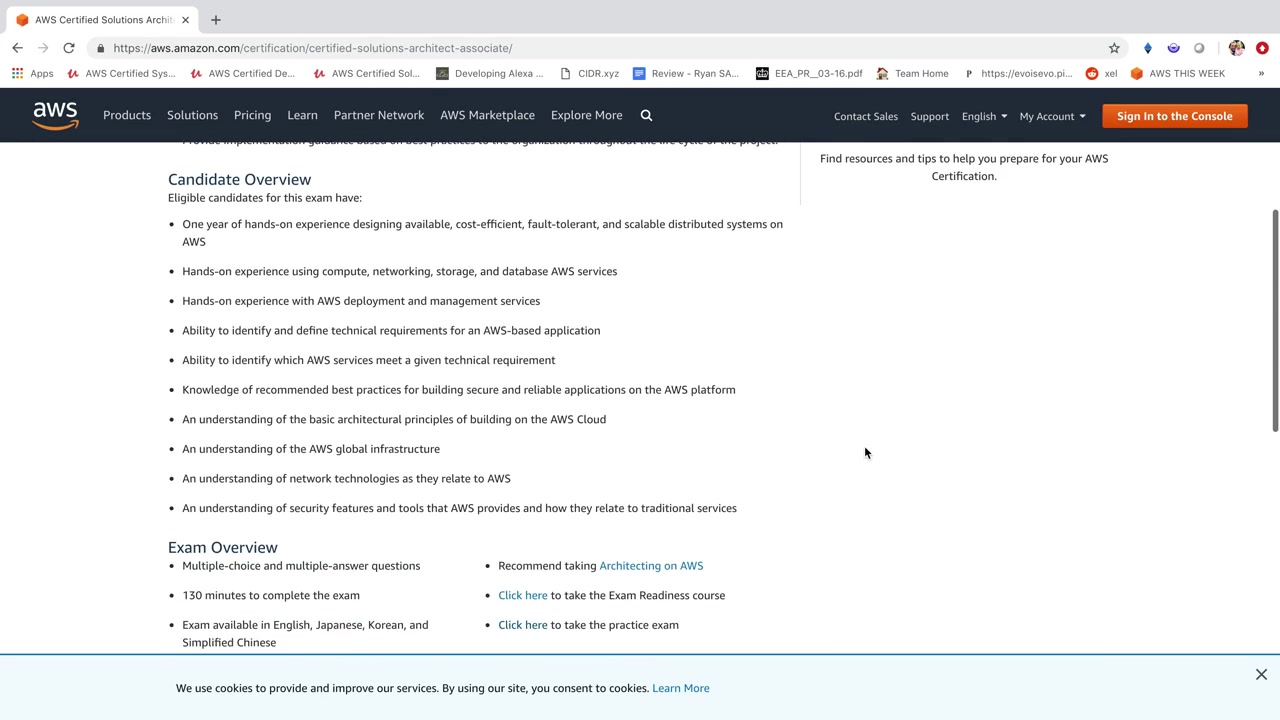Click the blue diamond extension icon
Image resolution: width=1280 pixels, height=720 pixels.
click(x=1148, y=48)
